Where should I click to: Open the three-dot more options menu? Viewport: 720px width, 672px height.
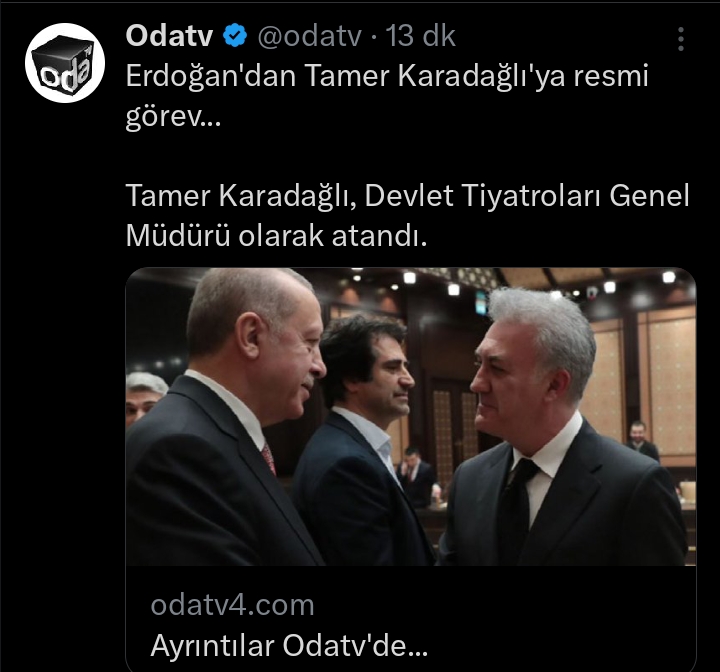(x=681, y=39)
